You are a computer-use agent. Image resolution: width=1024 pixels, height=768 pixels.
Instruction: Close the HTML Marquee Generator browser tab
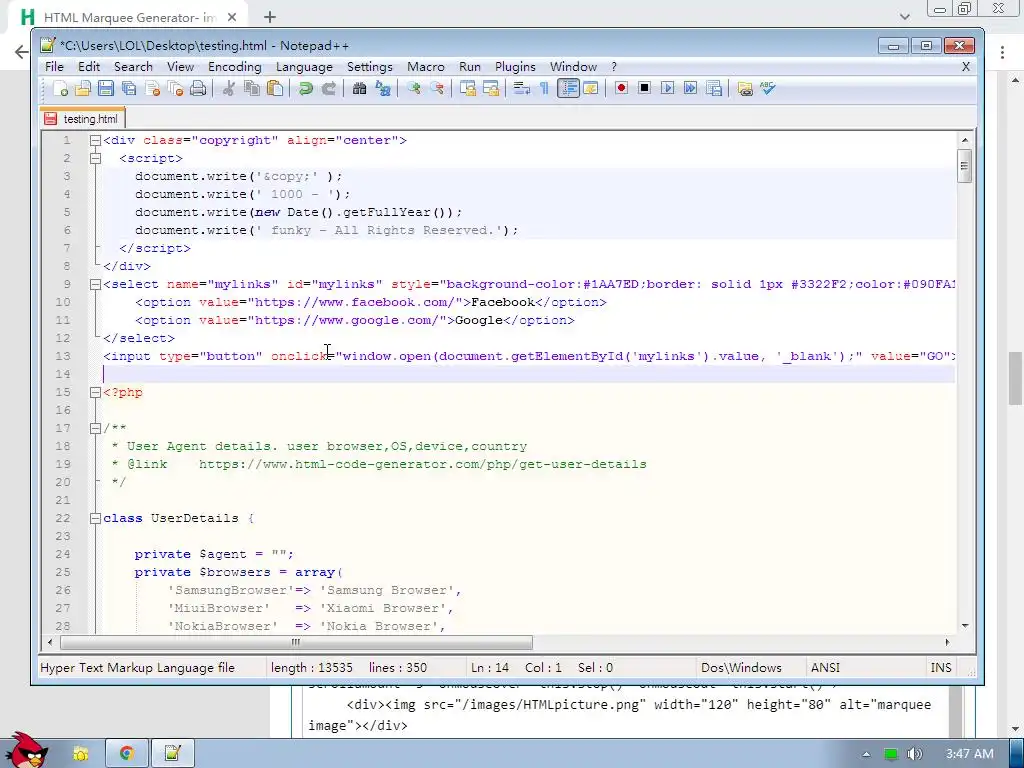[x=231, y=18]
